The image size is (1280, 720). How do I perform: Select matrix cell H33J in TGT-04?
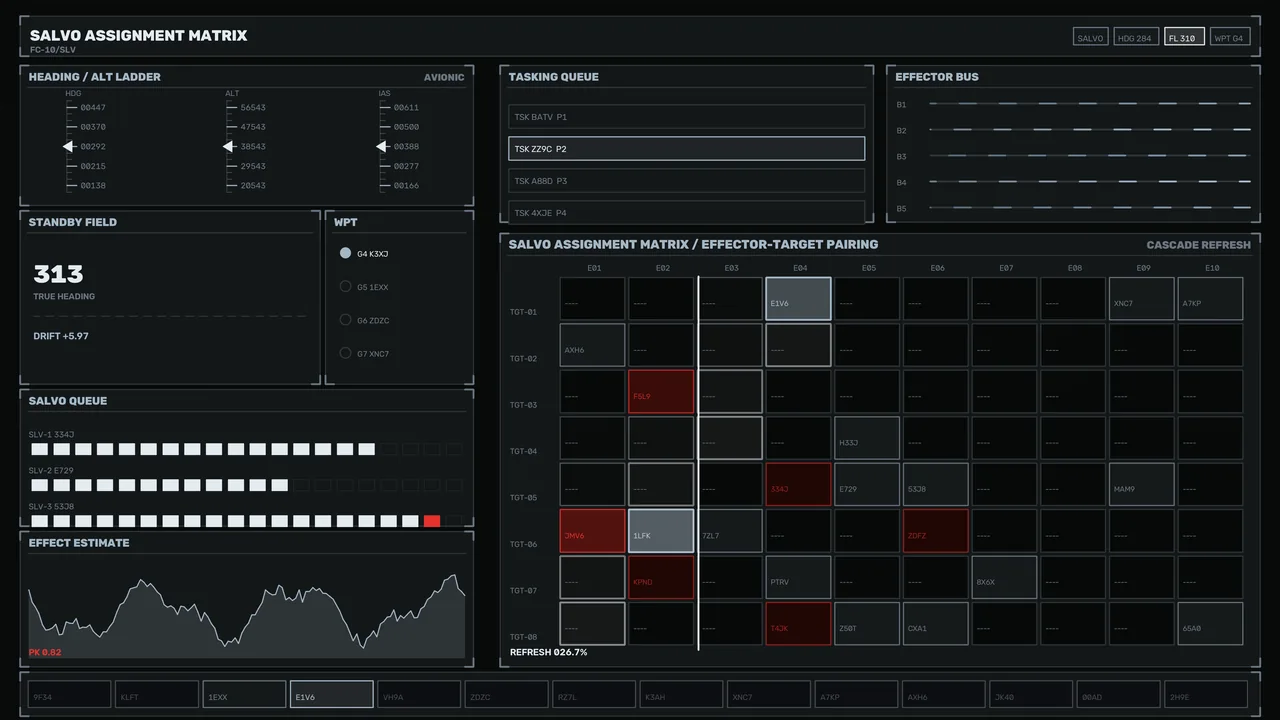[867, 438]
